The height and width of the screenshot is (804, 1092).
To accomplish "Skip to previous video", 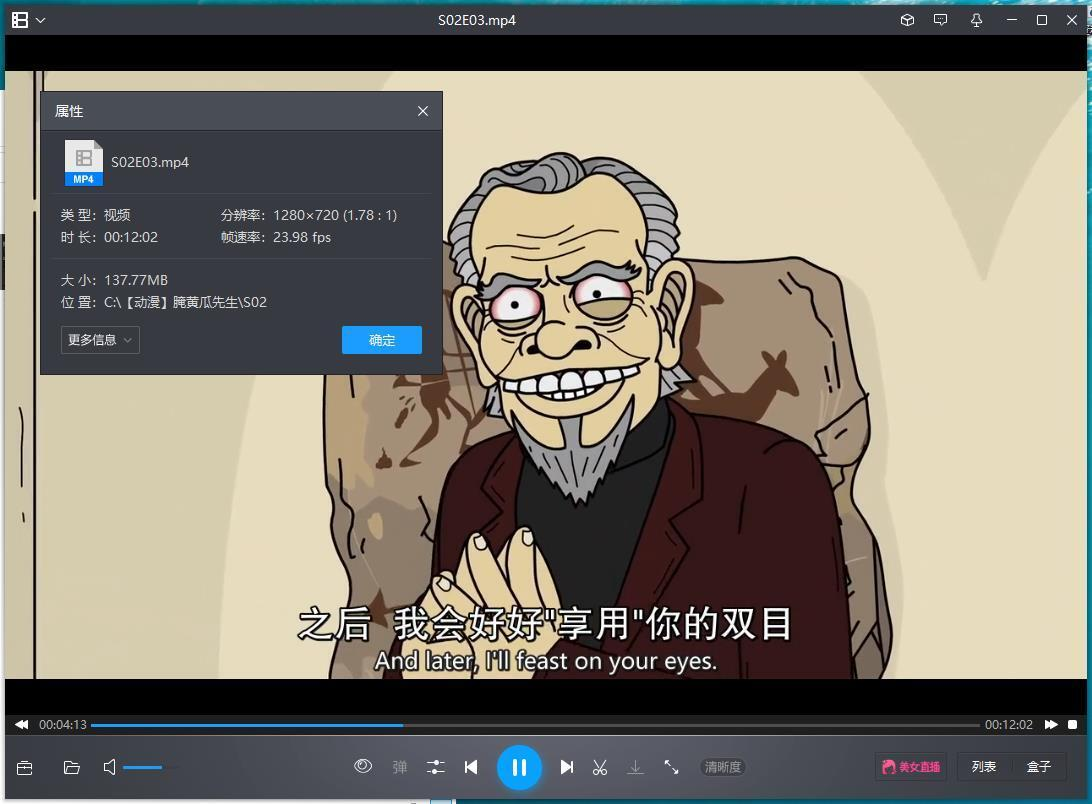I will 471,767.
